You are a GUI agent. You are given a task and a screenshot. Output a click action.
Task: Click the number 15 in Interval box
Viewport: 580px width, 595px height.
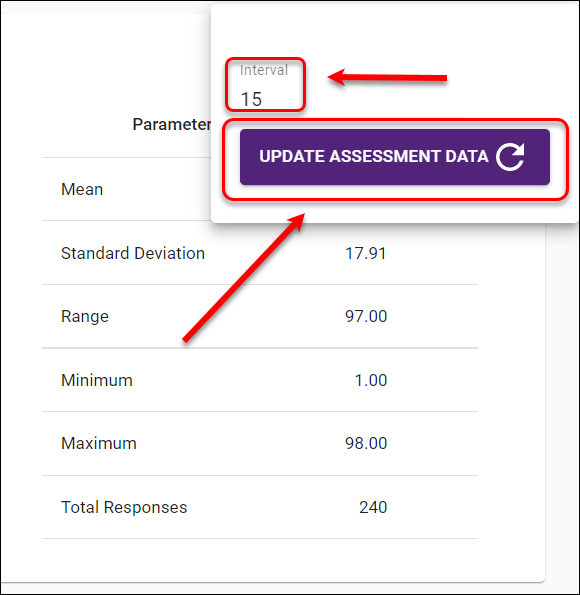click(251, 99)
